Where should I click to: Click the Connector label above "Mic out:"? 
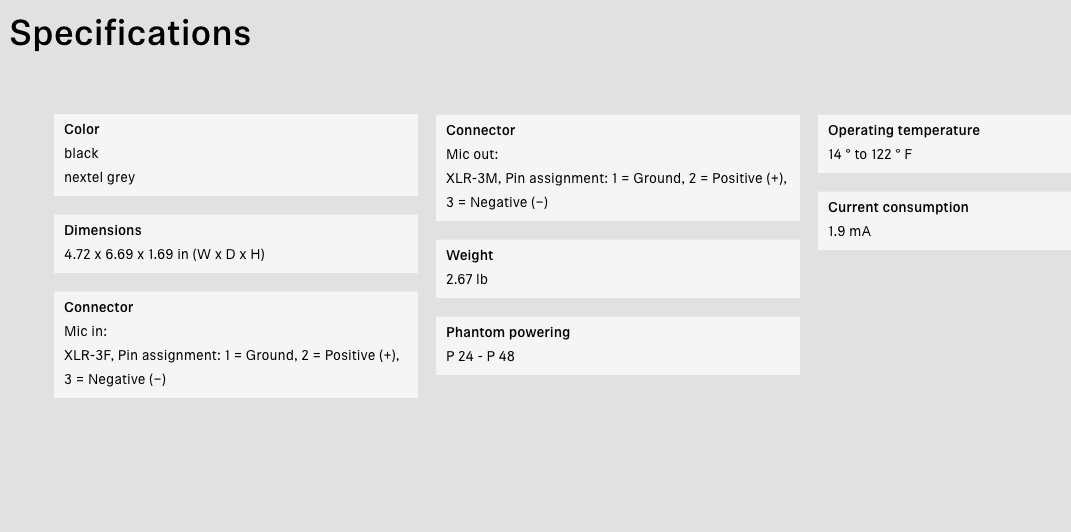(x=480, y=130)
